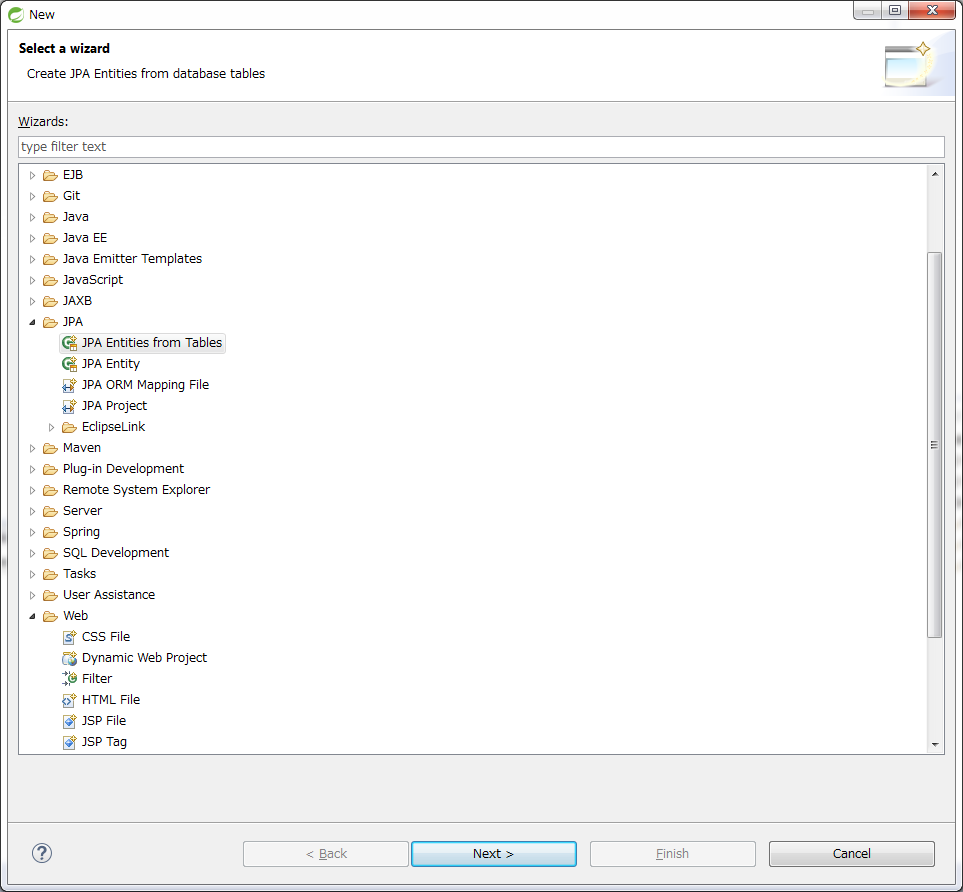Open the help question mark icon
Image resolution: width=963 pixels, height=892 pixels.
42,853
